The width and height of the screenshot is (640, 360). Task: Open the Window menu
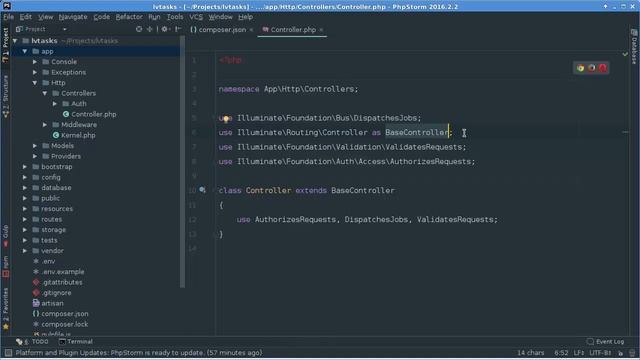(220, 17)
